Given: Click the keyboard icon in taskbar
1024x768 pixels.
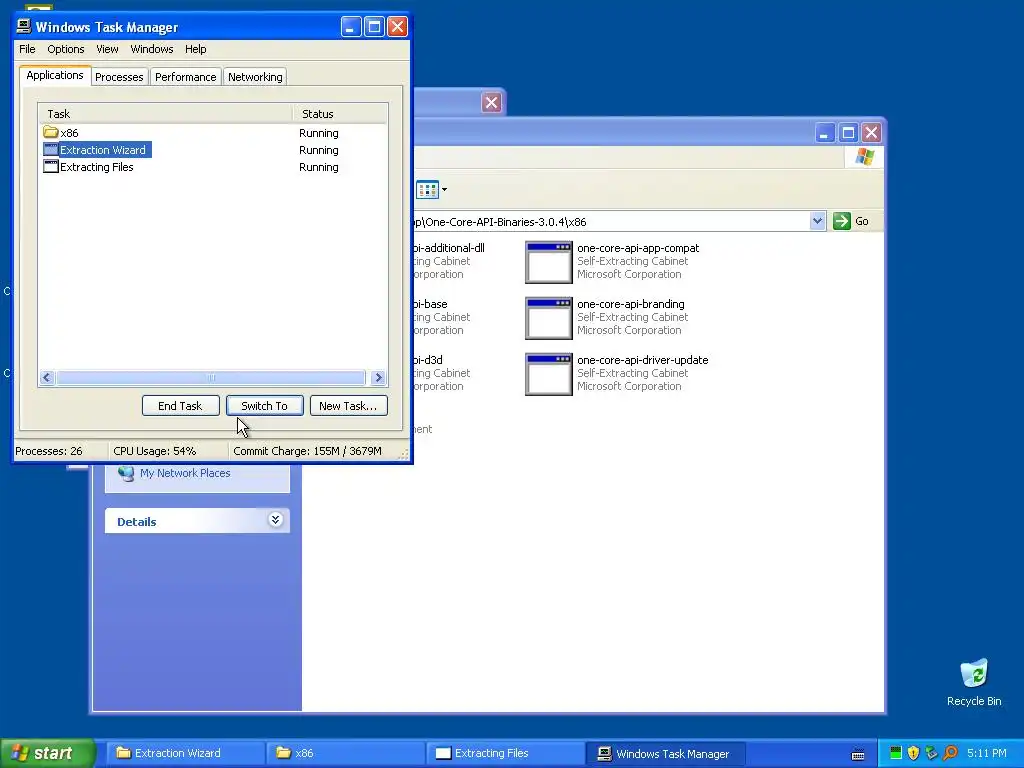Looking at the screenshot, I should (x=858, y=754).
